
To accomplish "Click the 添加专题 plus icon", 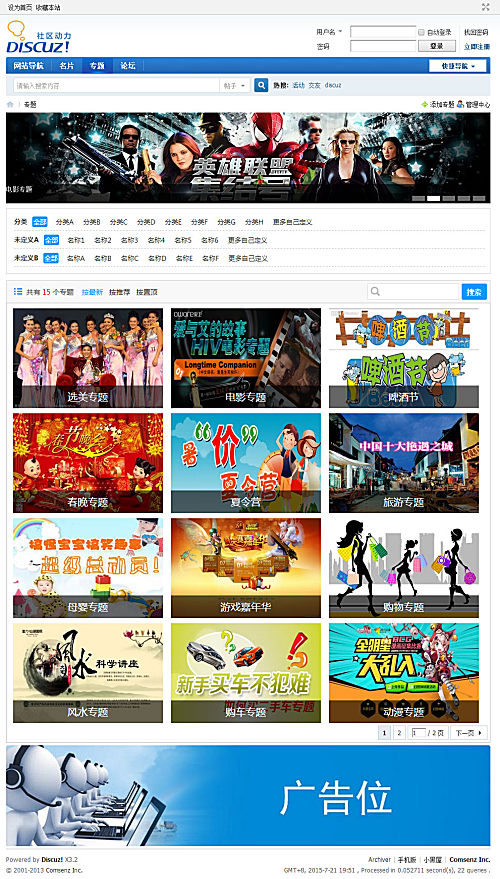I will pos(425,104).
